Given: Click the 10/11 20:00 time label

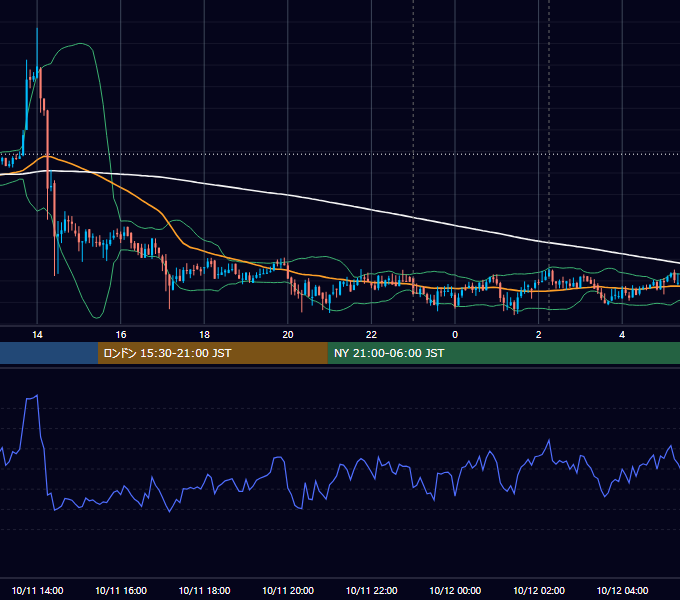Looking at the screenshot, I should [288, 590].
